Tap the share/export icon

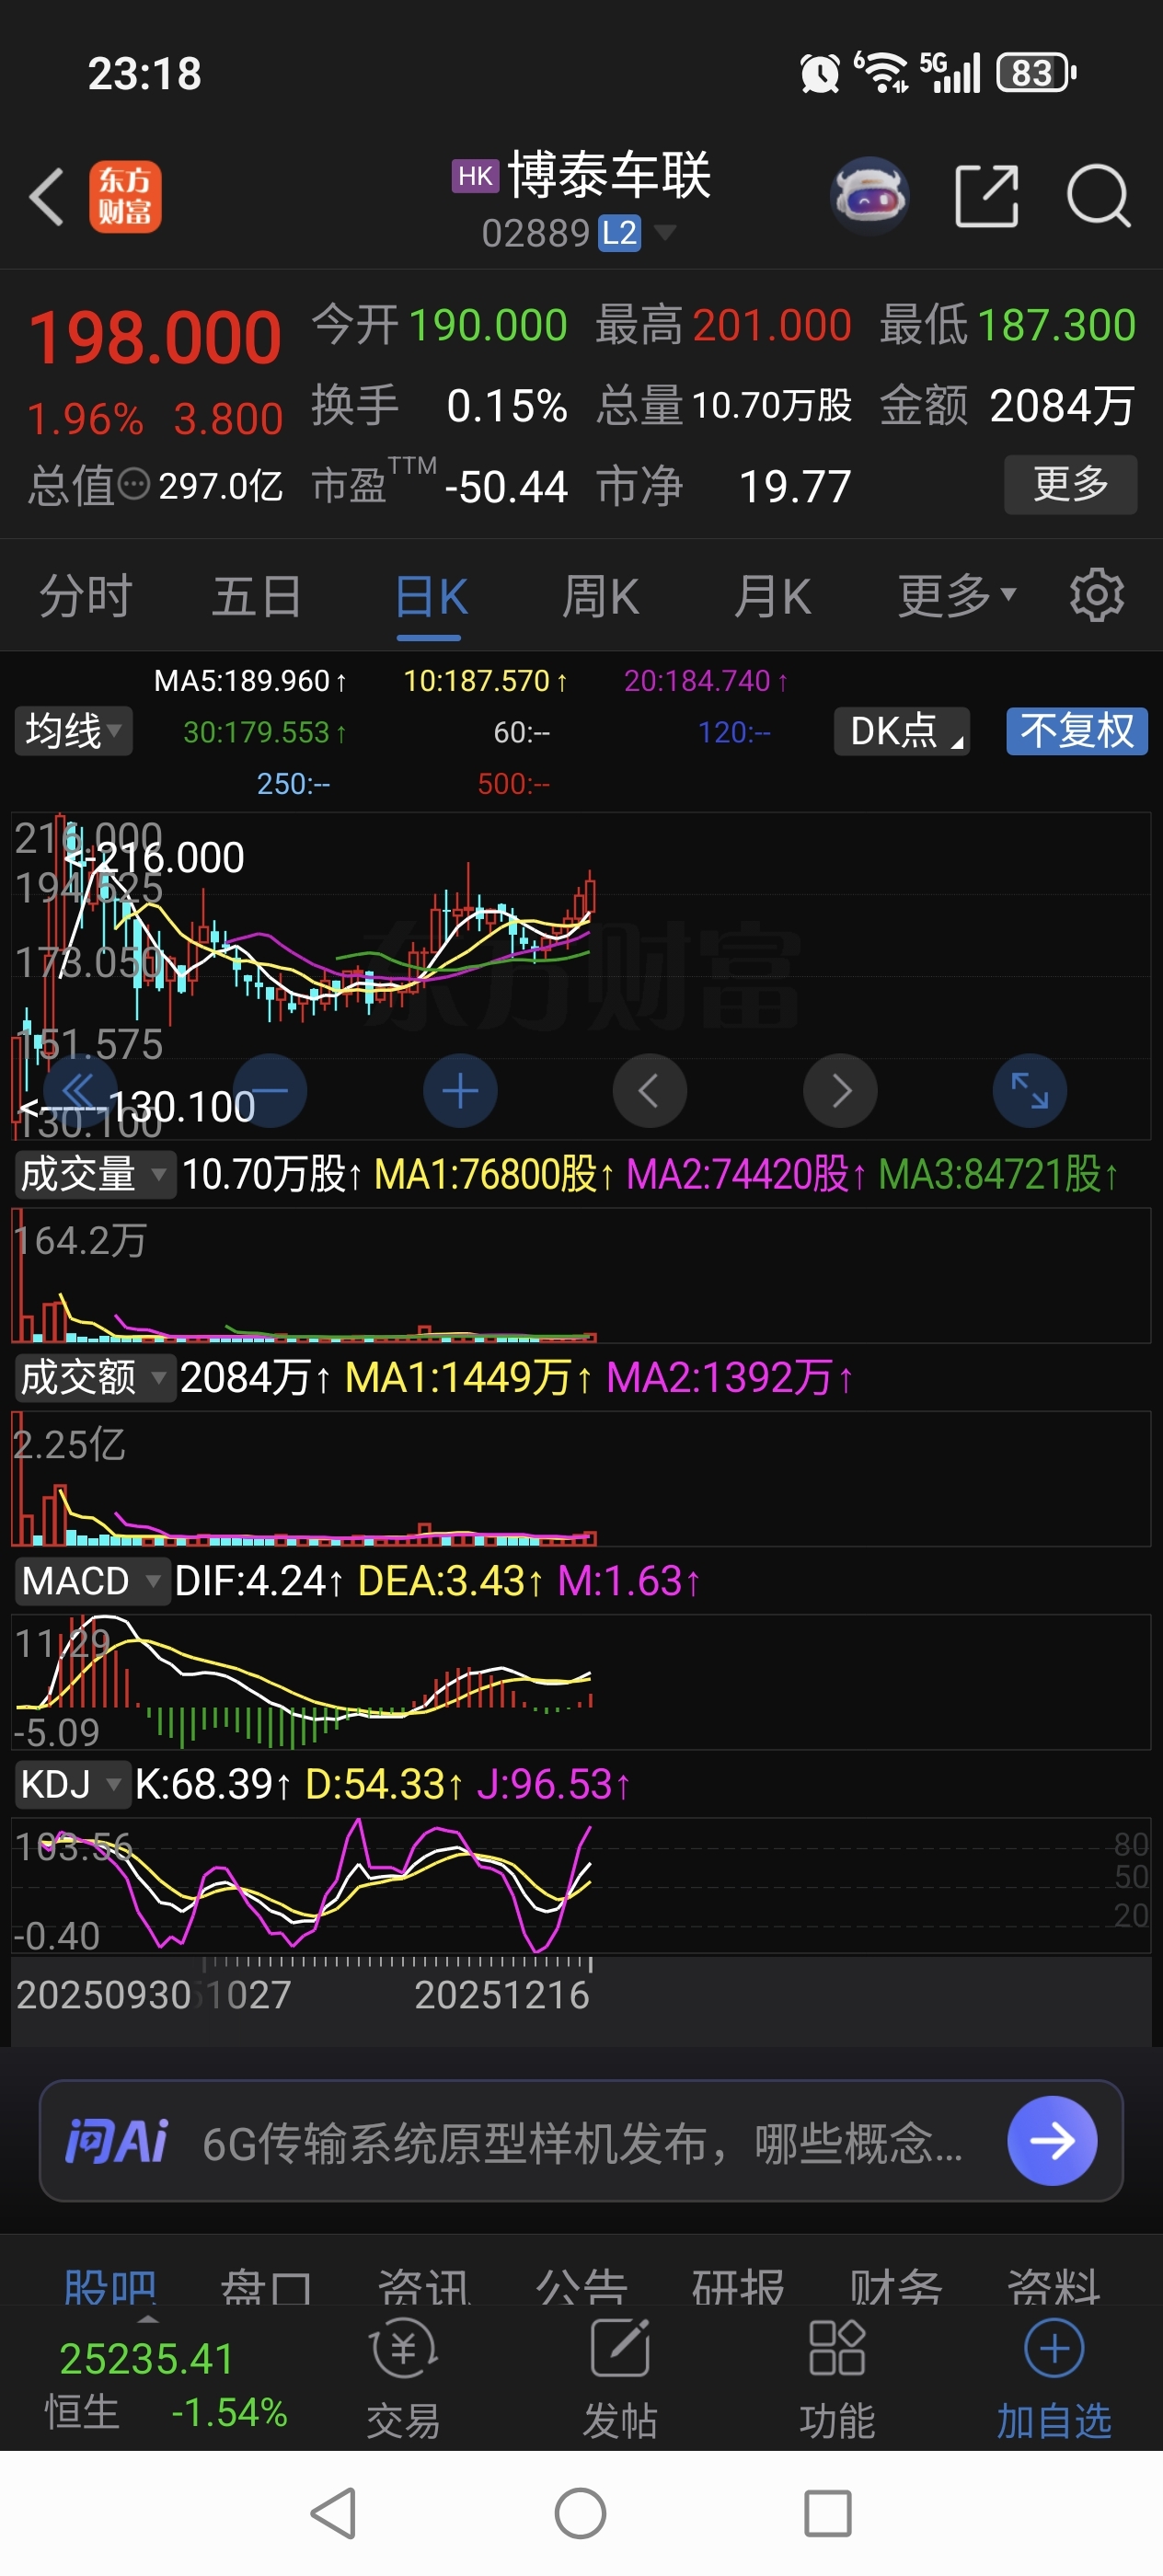[x=986, y=196]
